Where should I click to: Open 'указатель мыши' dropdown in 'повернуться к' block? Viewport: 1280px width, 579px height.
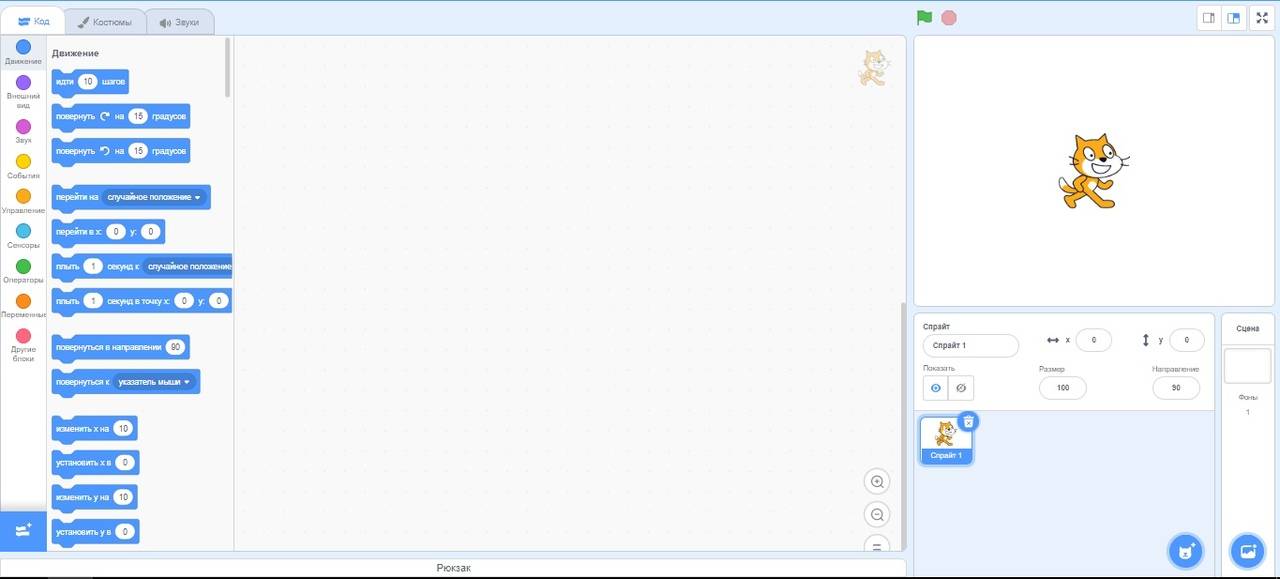[186, 382]
